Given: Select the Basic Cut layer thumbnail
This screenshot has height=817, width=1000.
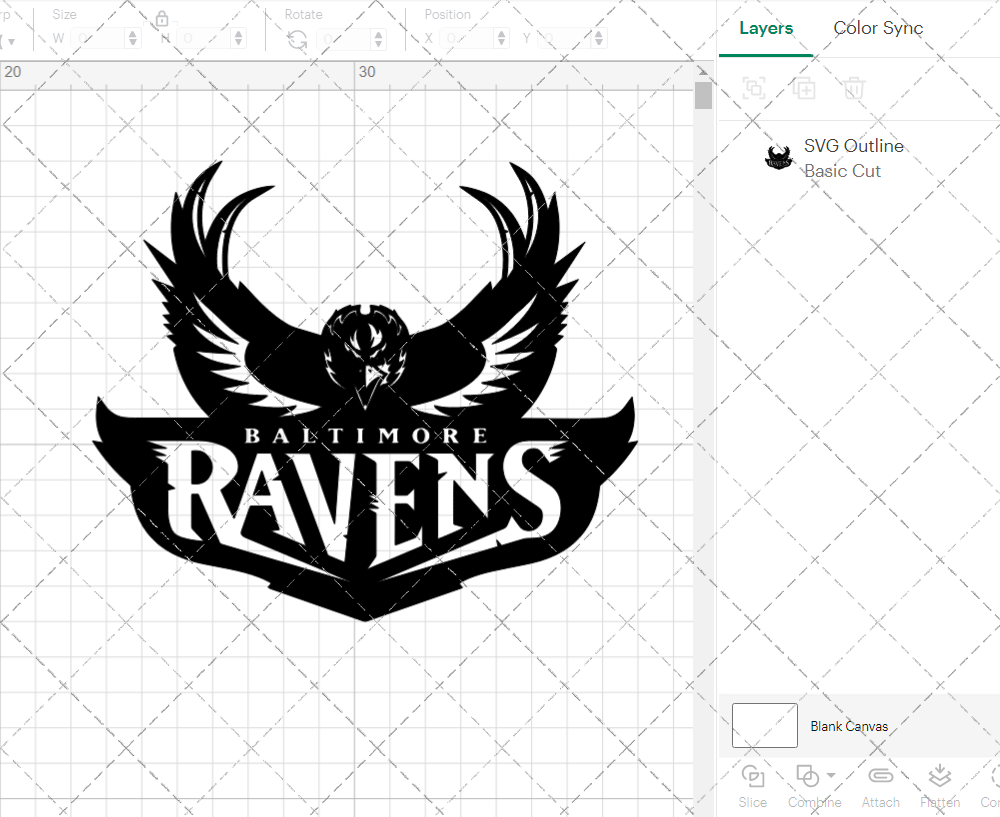Looking at the screenshot, I should 779,157.
